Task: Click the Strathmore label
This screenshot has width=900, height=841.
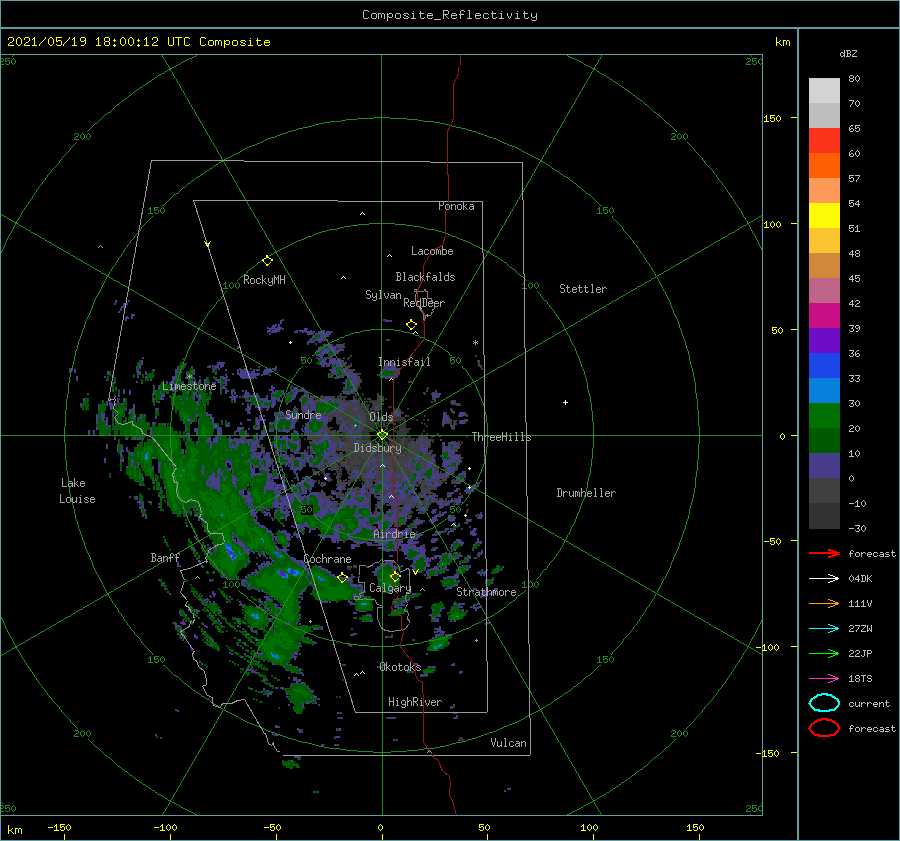Action: (x=486, y=592)
